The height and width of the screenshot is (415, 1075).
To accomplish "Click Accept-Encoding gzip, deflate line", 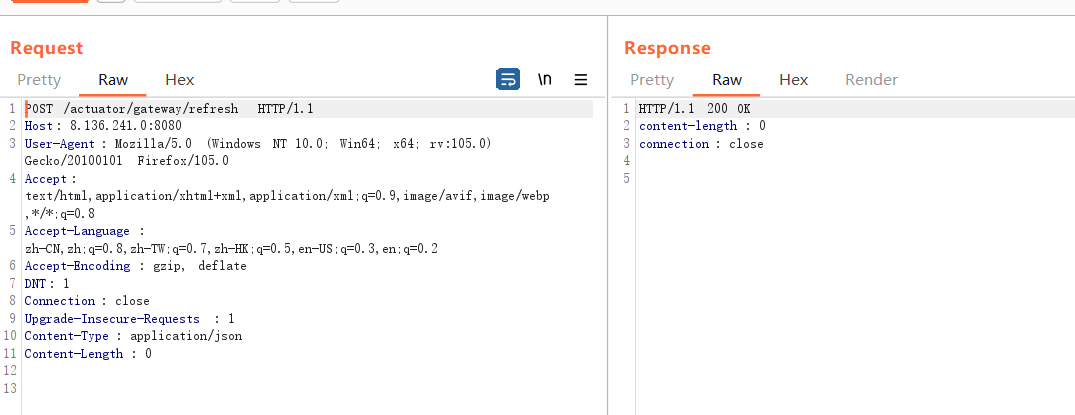I will coord(135,266).
